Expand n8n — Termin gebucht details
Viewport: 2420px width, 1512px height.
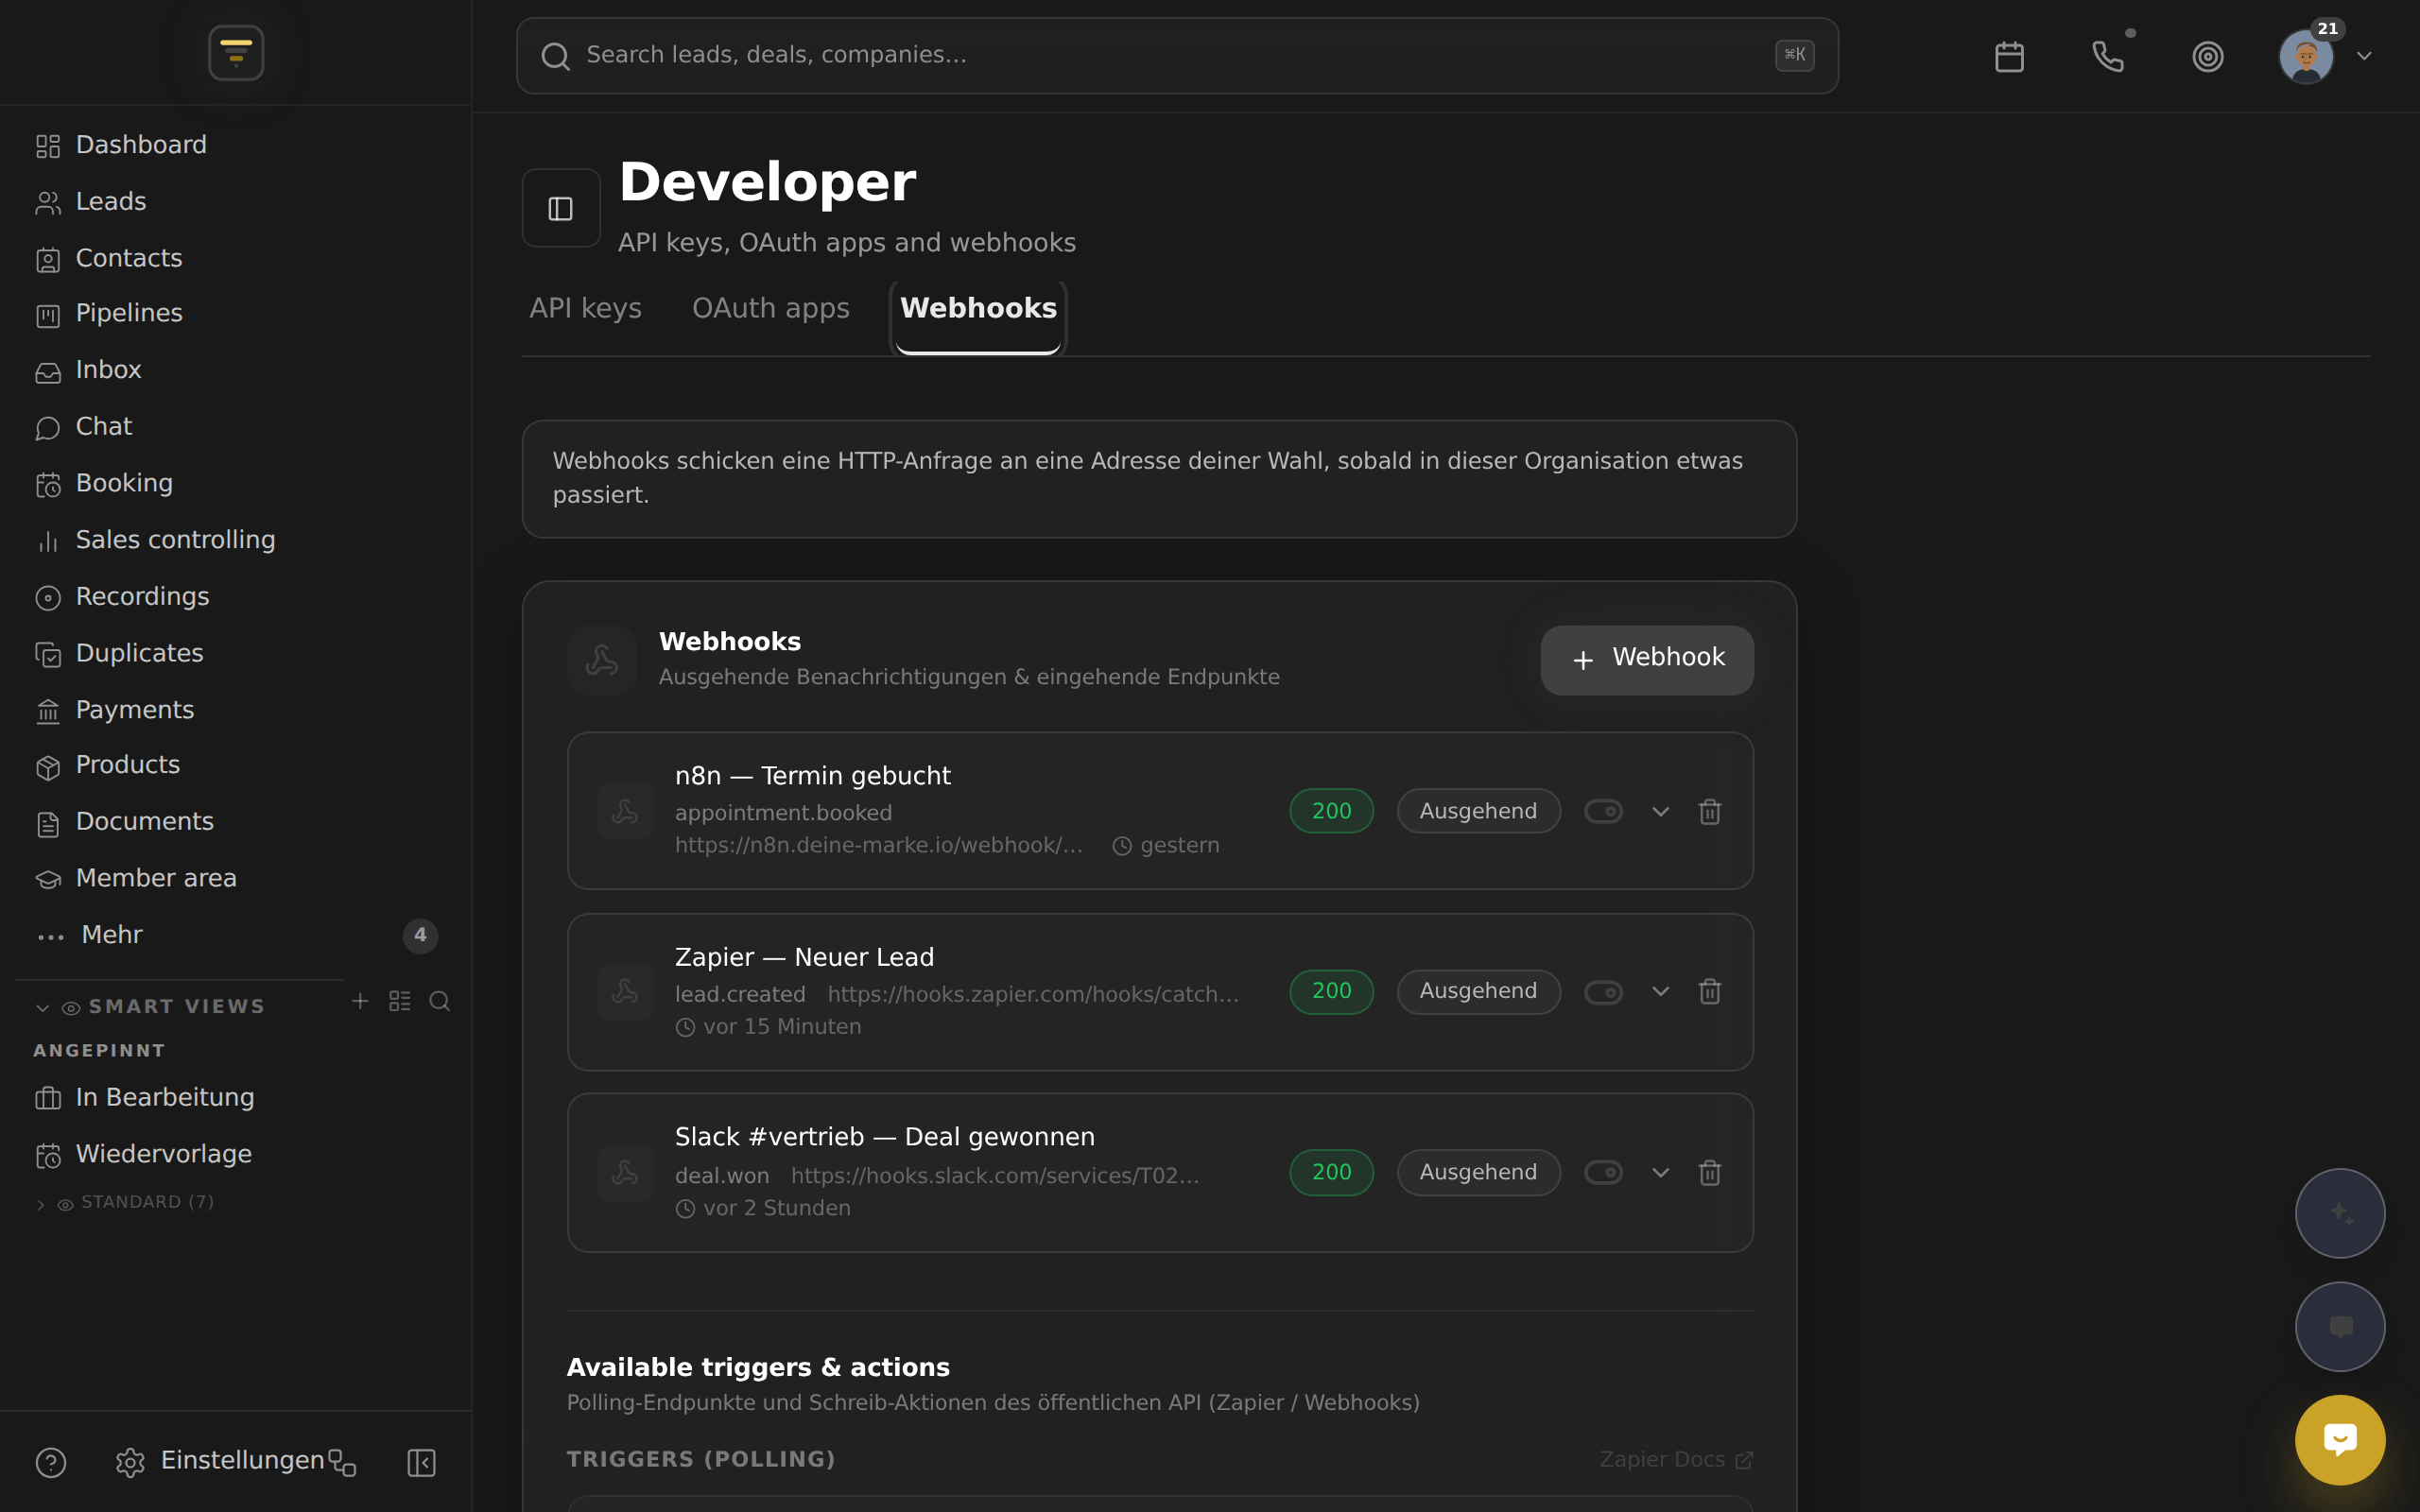(x=1661, y=811)
